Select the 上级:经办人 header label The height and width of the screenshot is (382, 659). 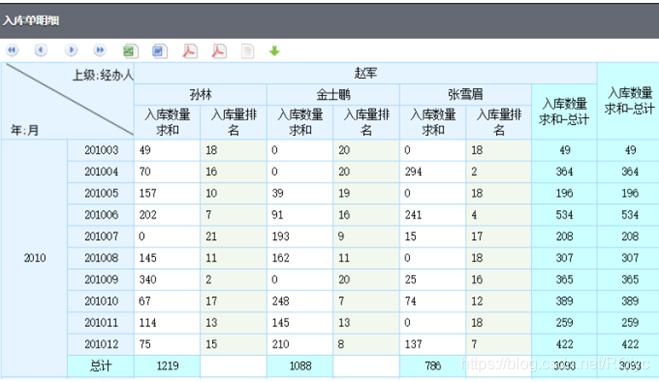103,75
